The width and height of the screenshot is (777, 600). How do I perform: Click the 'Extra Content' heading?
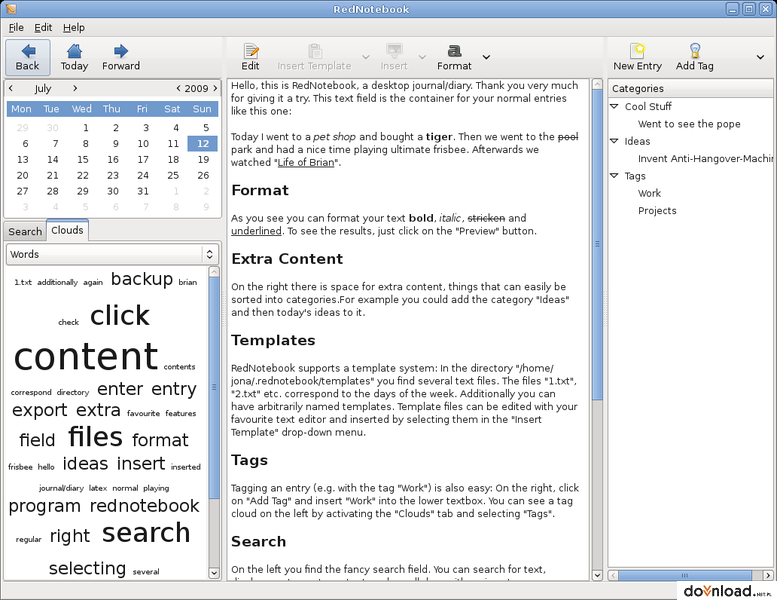287,259
